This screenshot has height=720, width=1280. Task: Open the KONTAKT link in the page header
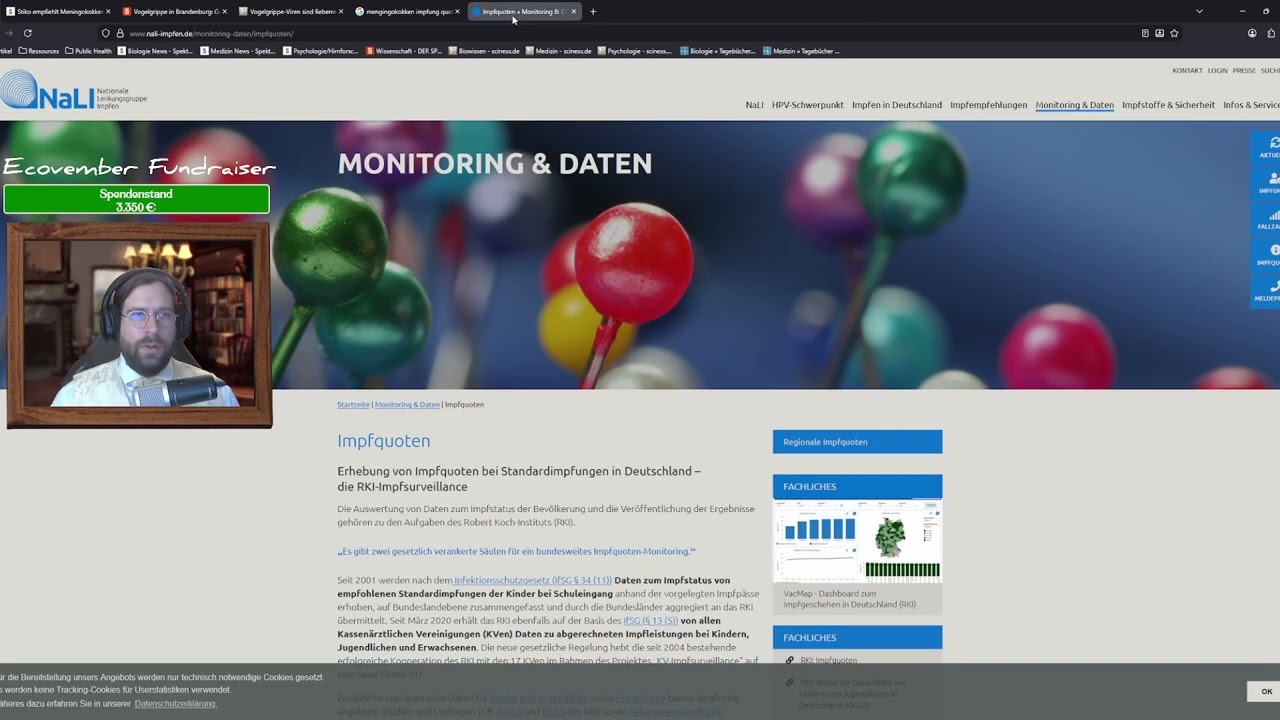(1187, 71)
